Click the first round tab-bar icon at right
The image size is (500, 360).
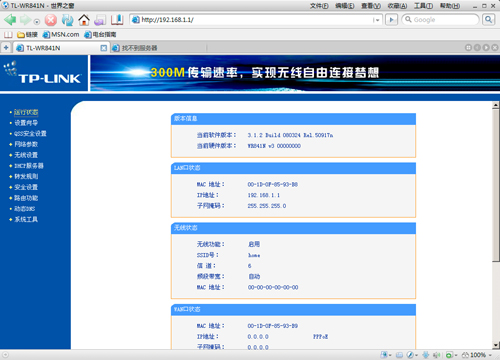(x=468, y=48)
